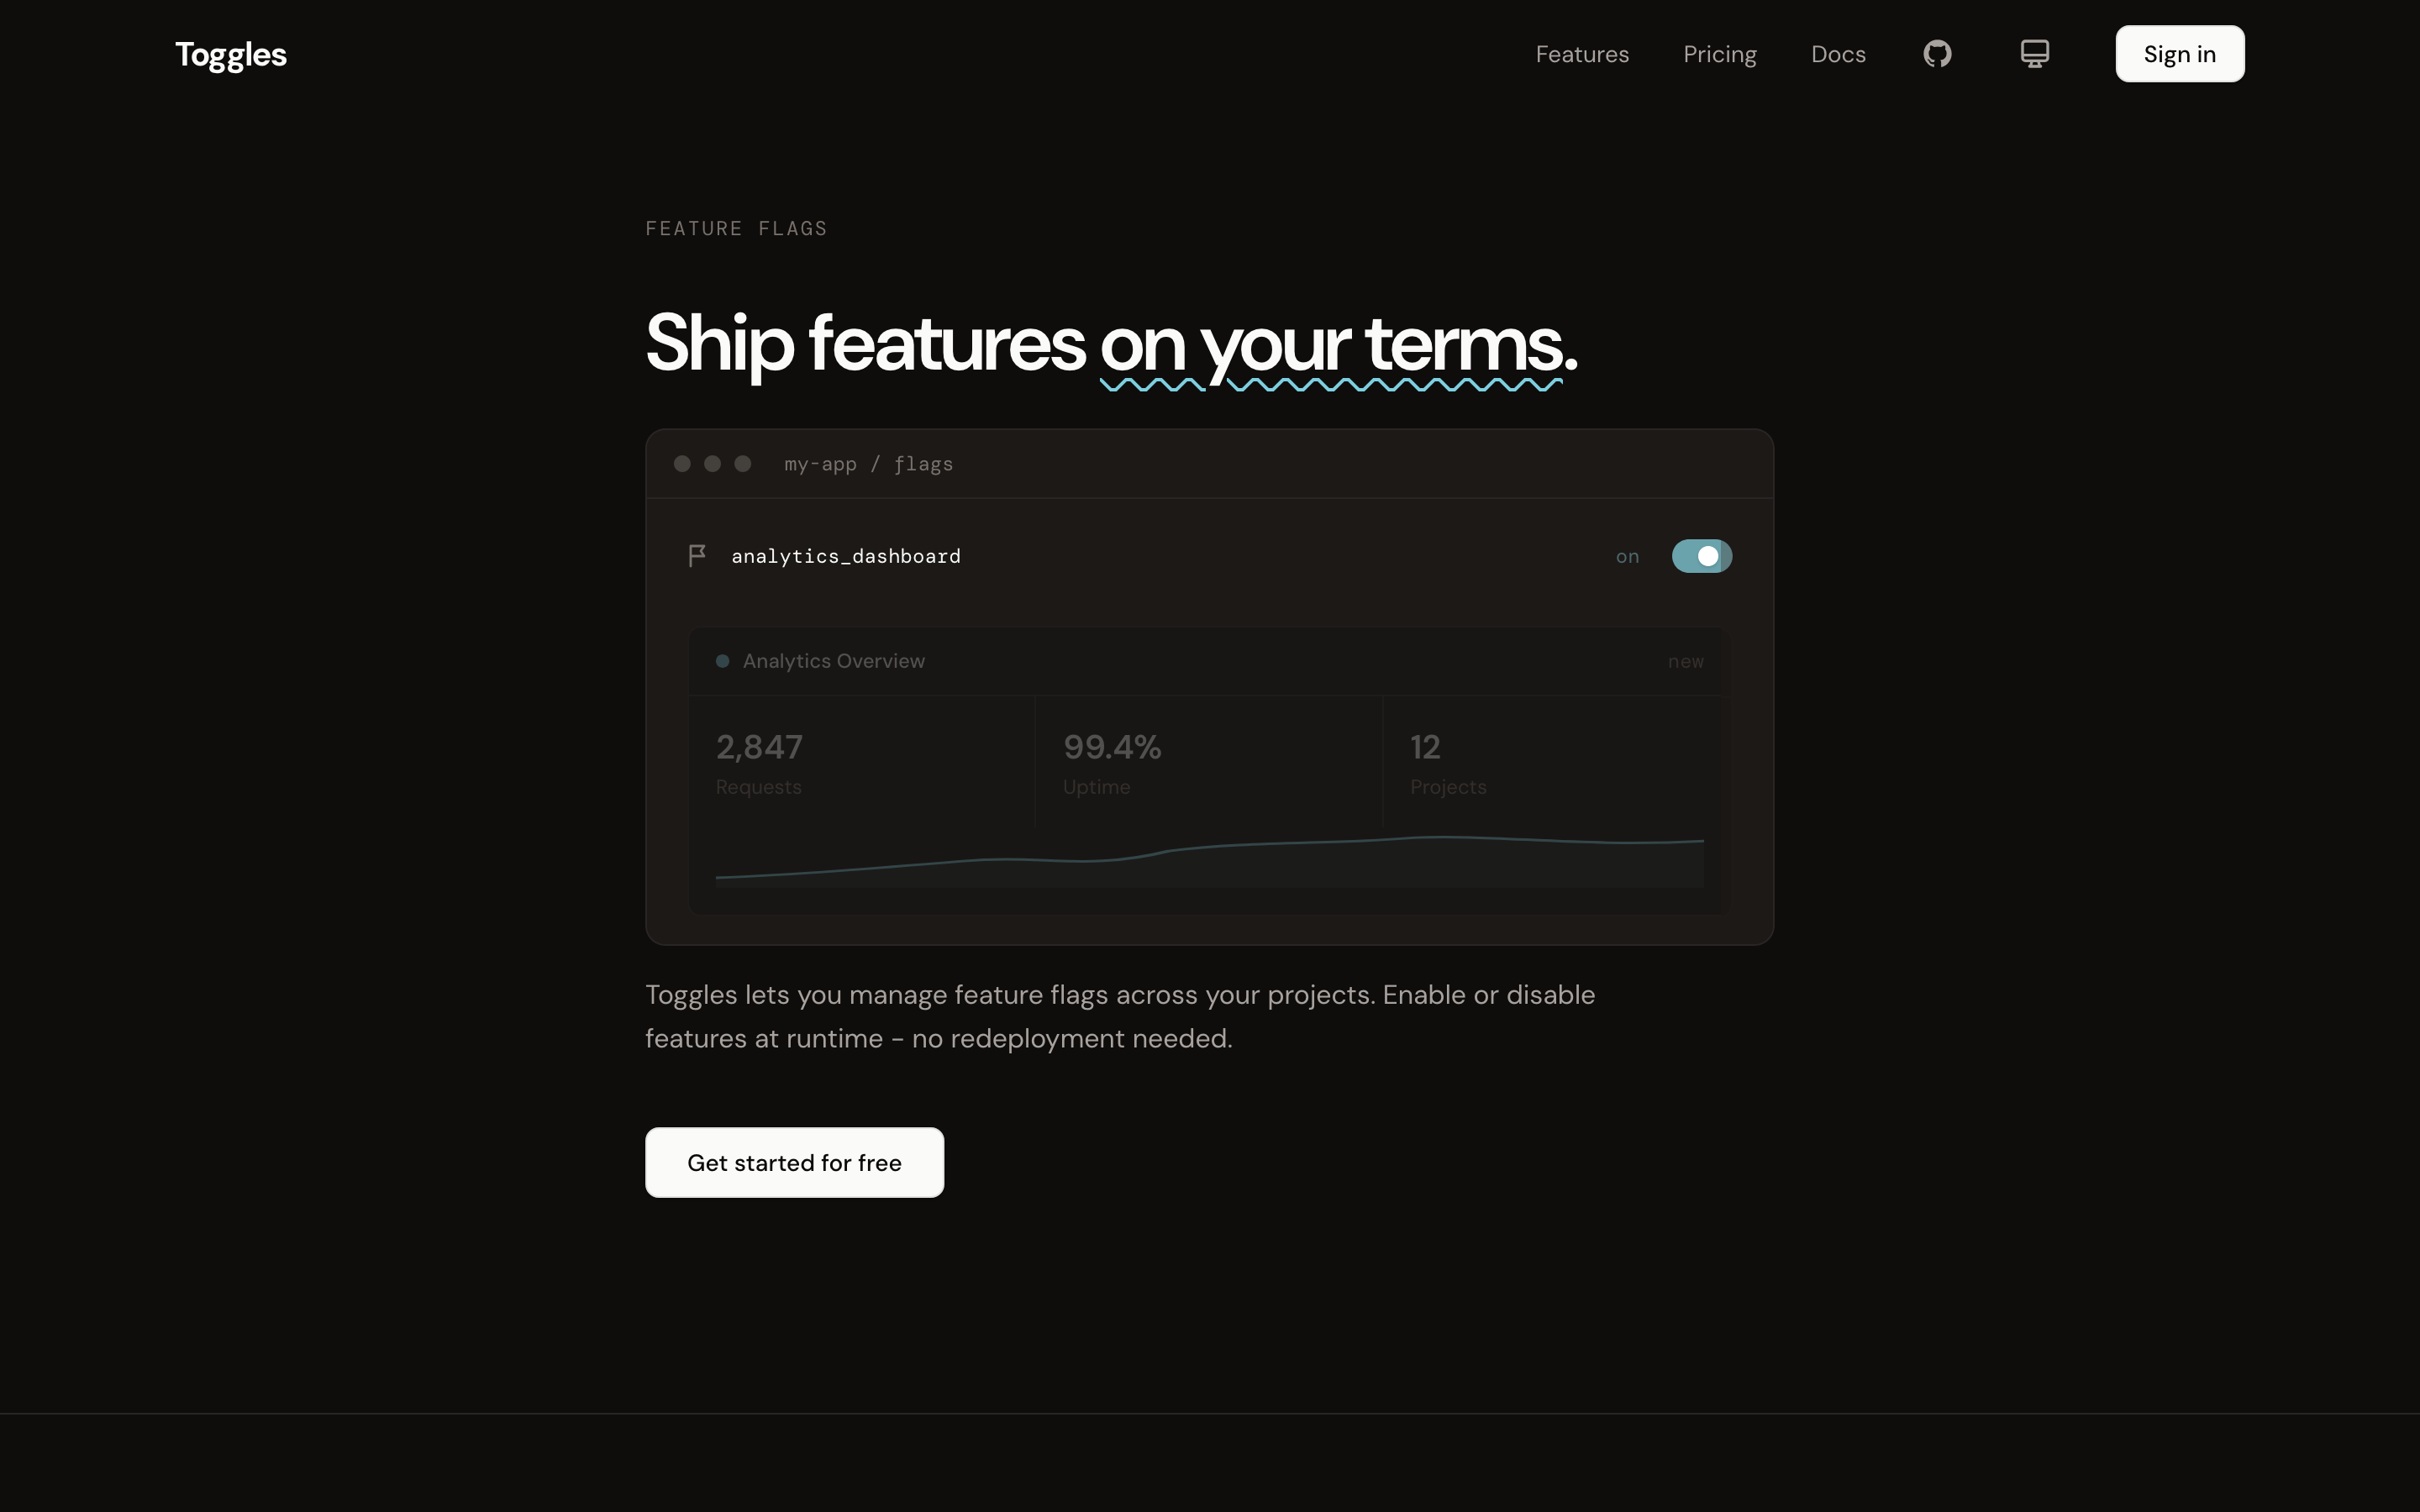Screen dimensions: 2420x1512
Task: Select the analytics_dashboard flag name
Action: 845,556
